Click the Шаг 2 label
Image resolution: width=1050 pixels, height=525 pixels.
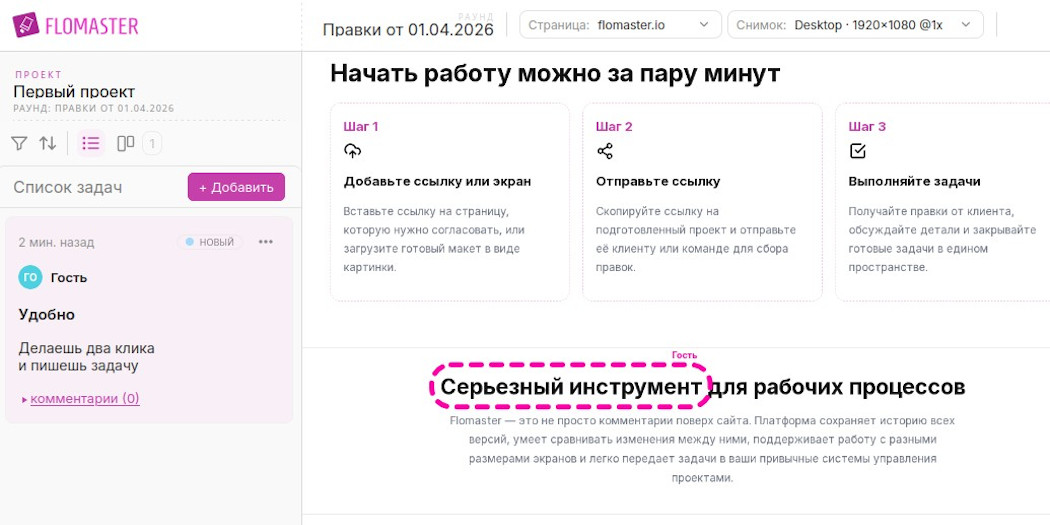tap(614, 127)
